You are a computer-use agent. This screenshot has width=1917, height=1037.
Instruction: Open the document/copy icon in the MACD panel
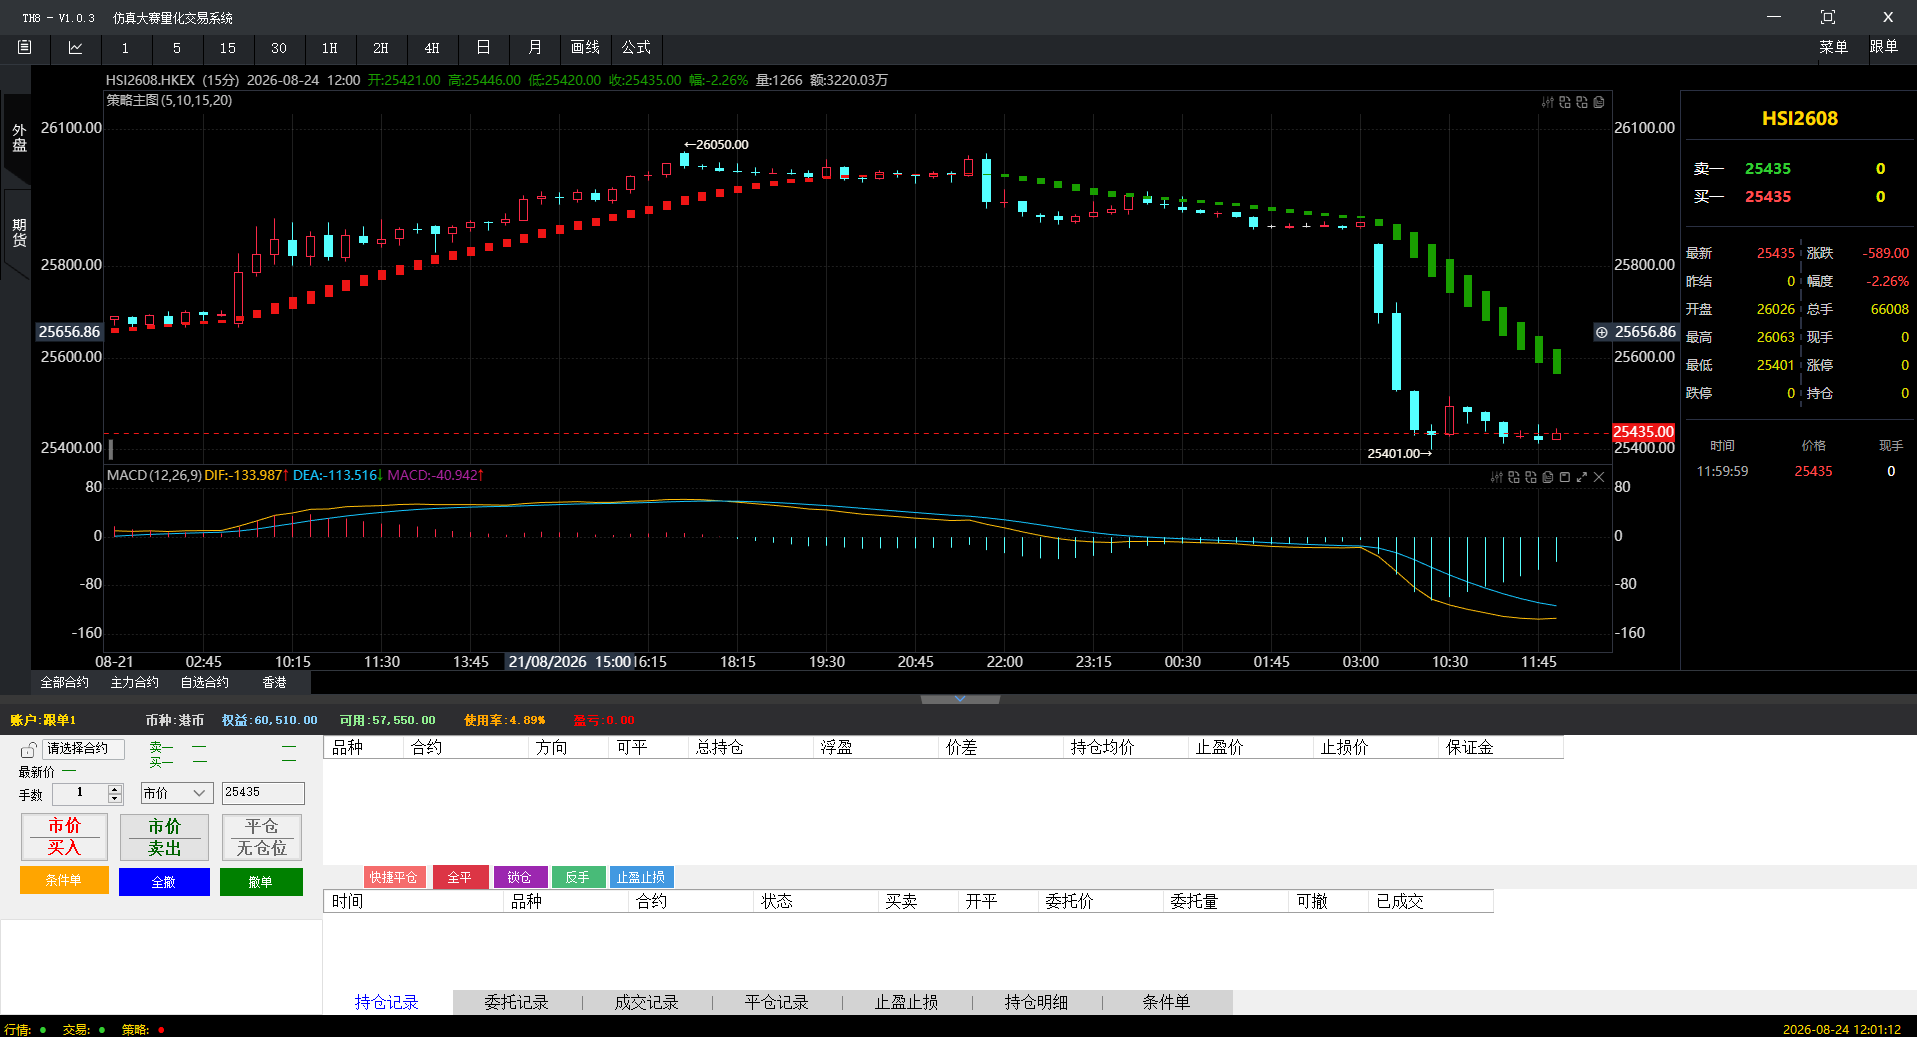click(x=1548, y=477)
